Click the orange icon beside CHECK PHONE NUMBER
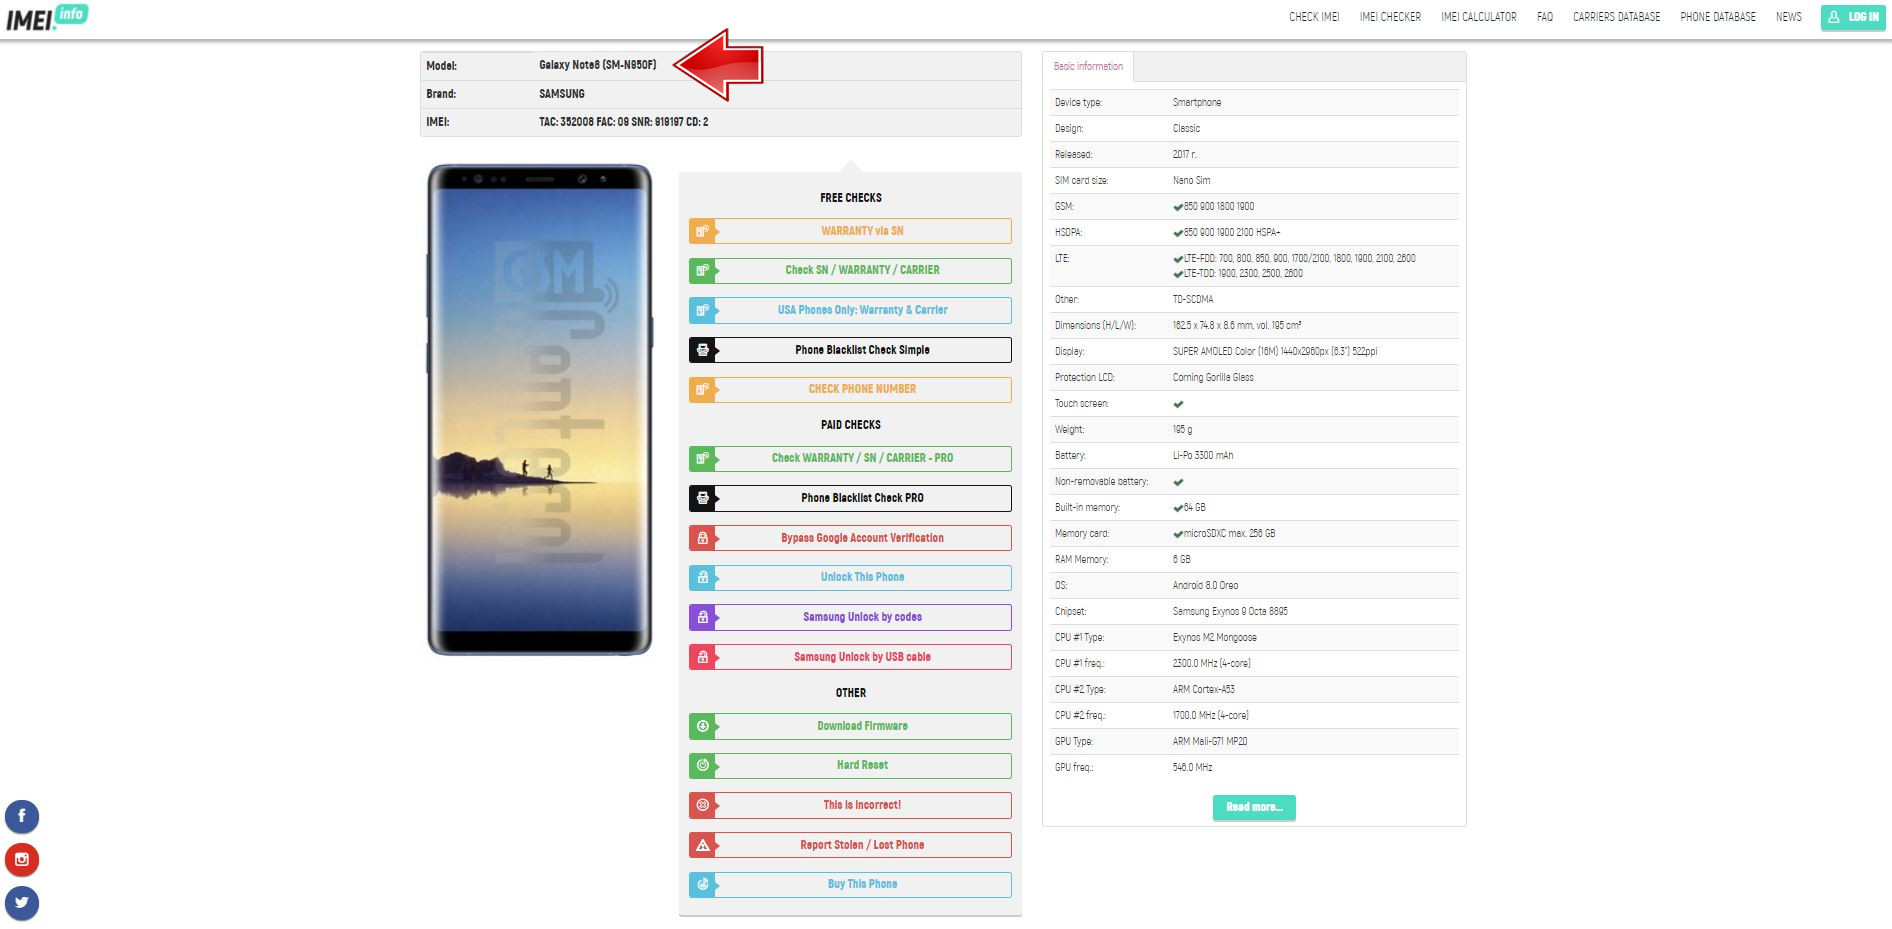 702,389
